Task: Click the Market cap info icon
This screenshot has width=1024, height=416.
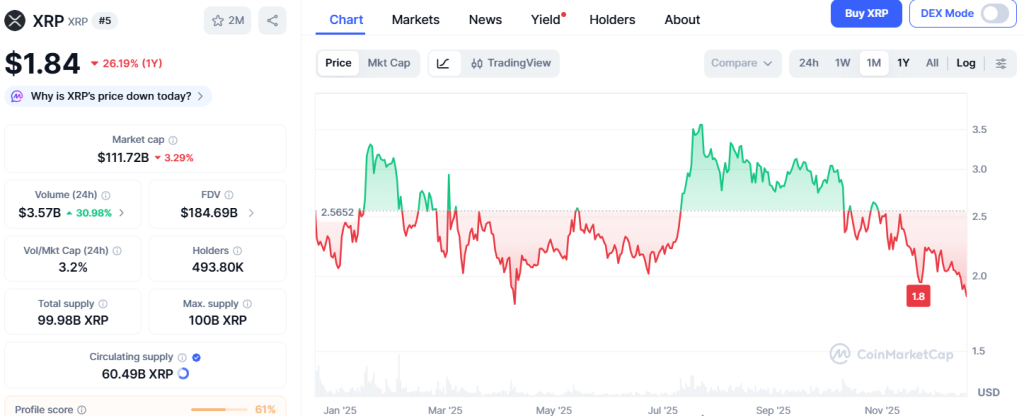Action: (x=173, y=141)
